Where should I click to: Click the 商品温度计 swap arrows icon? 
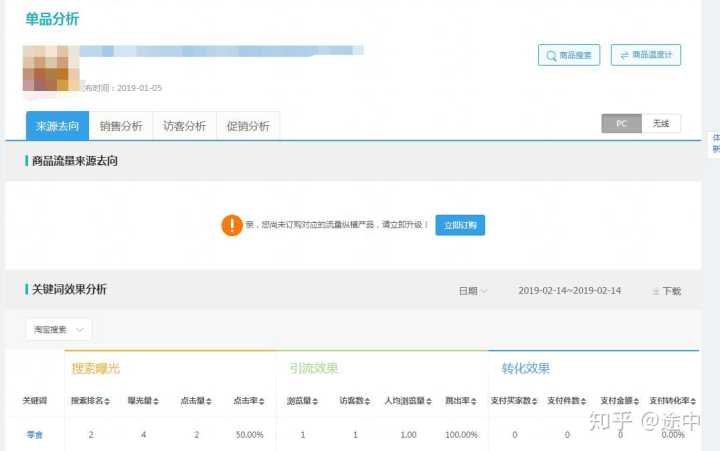(625, 56)
